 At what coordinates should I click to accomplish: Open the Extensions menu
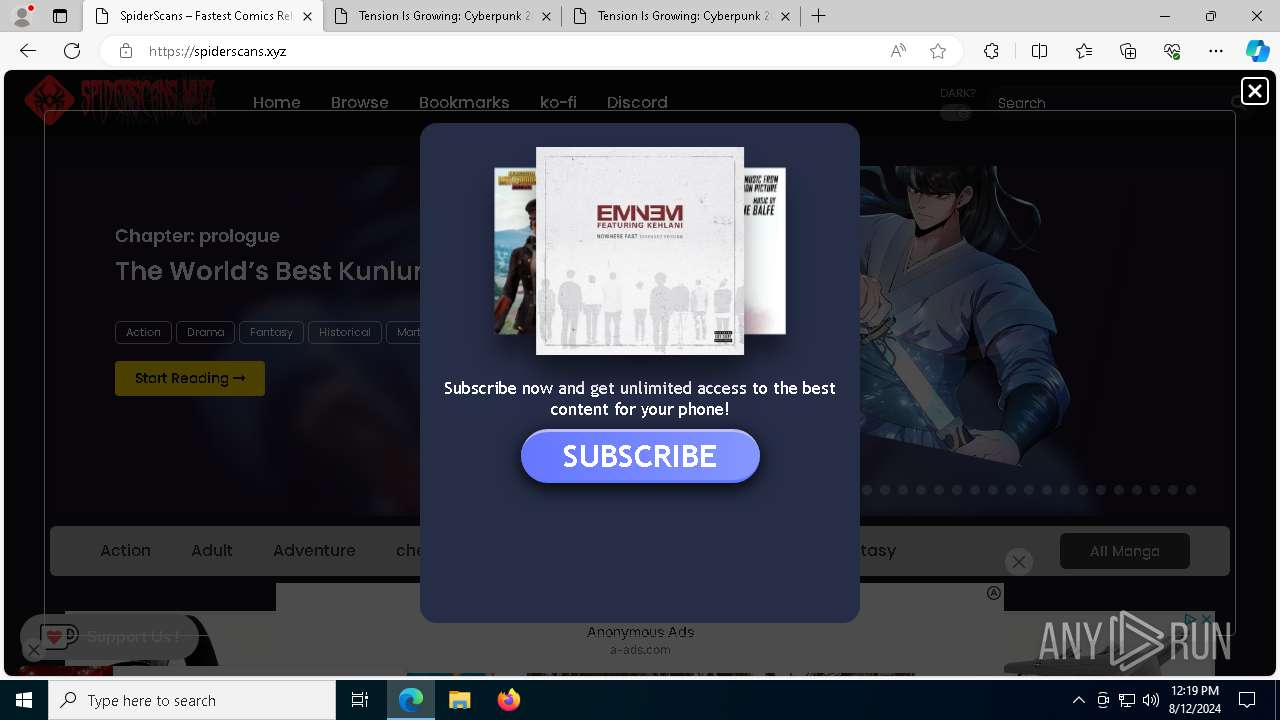(991, 51)
